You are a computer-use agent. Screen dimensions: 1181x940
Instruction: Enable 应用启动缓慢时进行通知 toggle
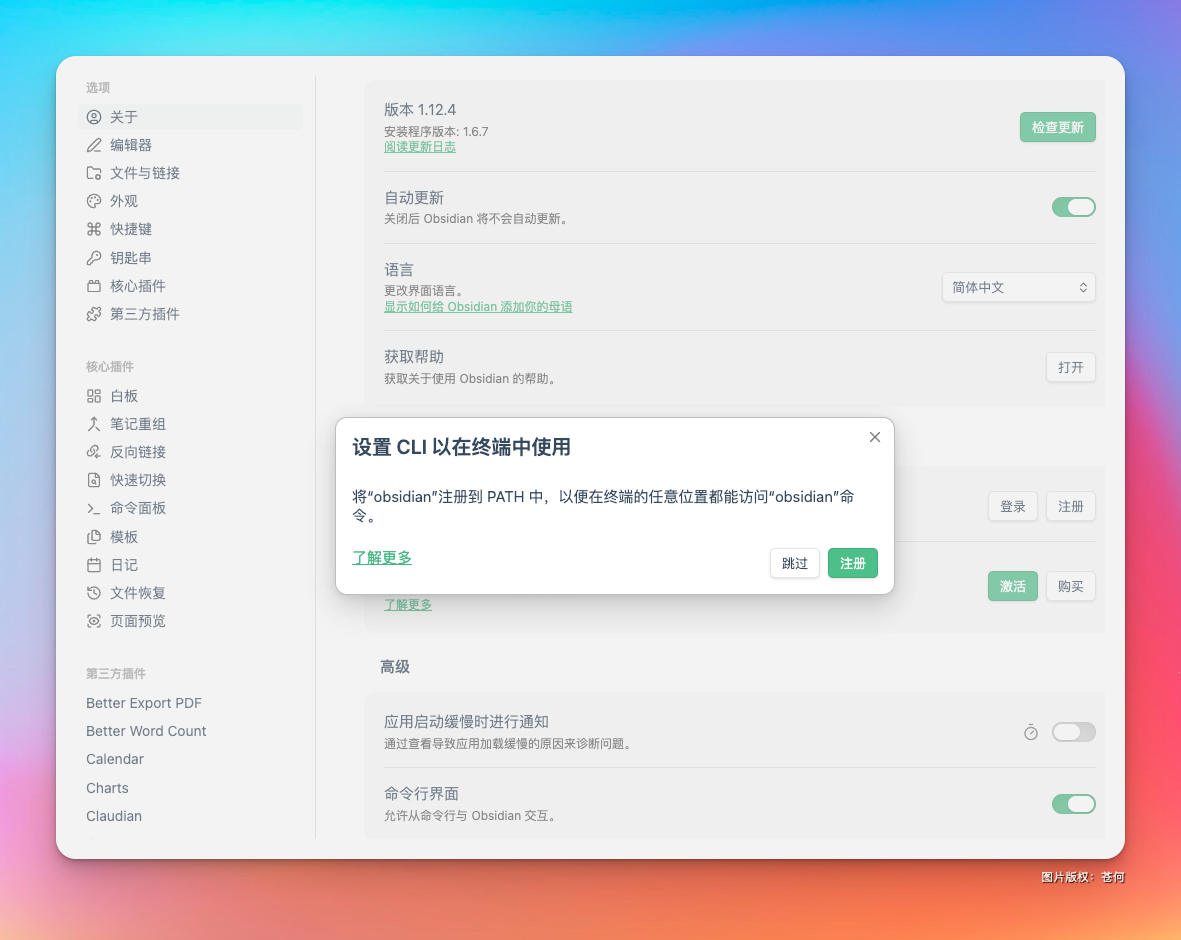tap(1073, 732)
